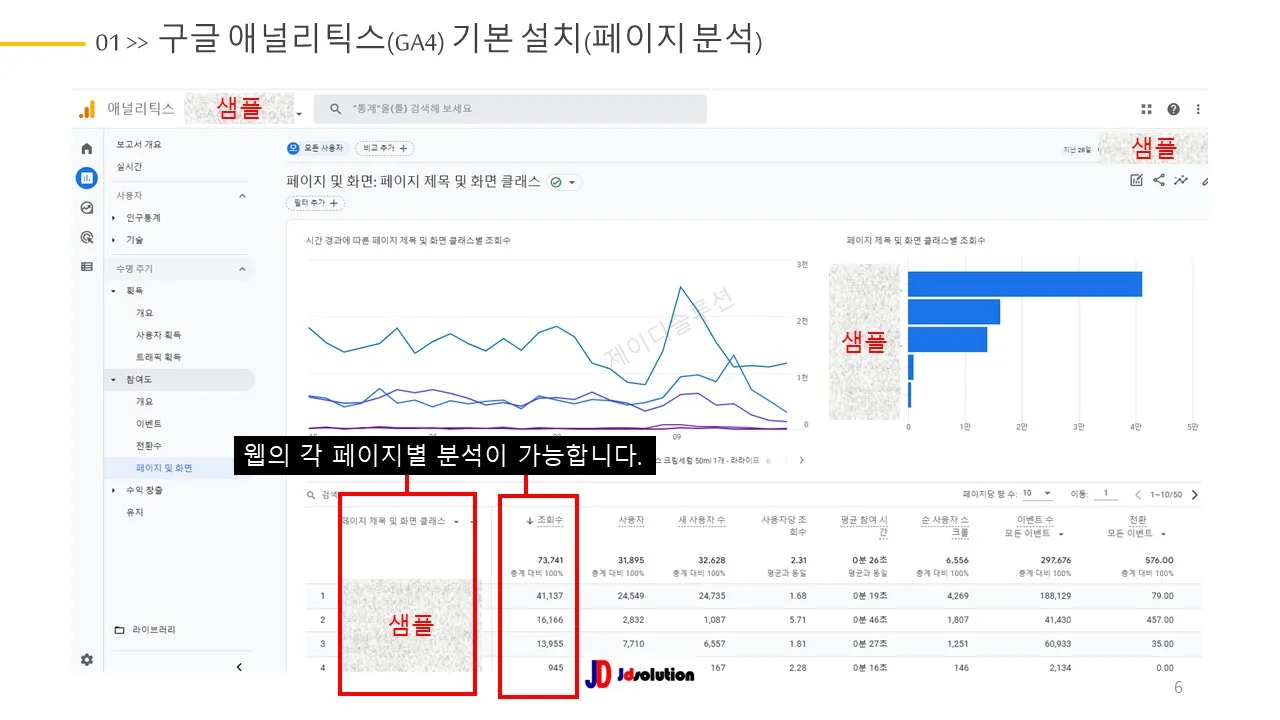The height and width of the screenshot is (720, 1280).
Task: Open the Reports bar-chart rail icon
Action: click(x=87, y=178)
